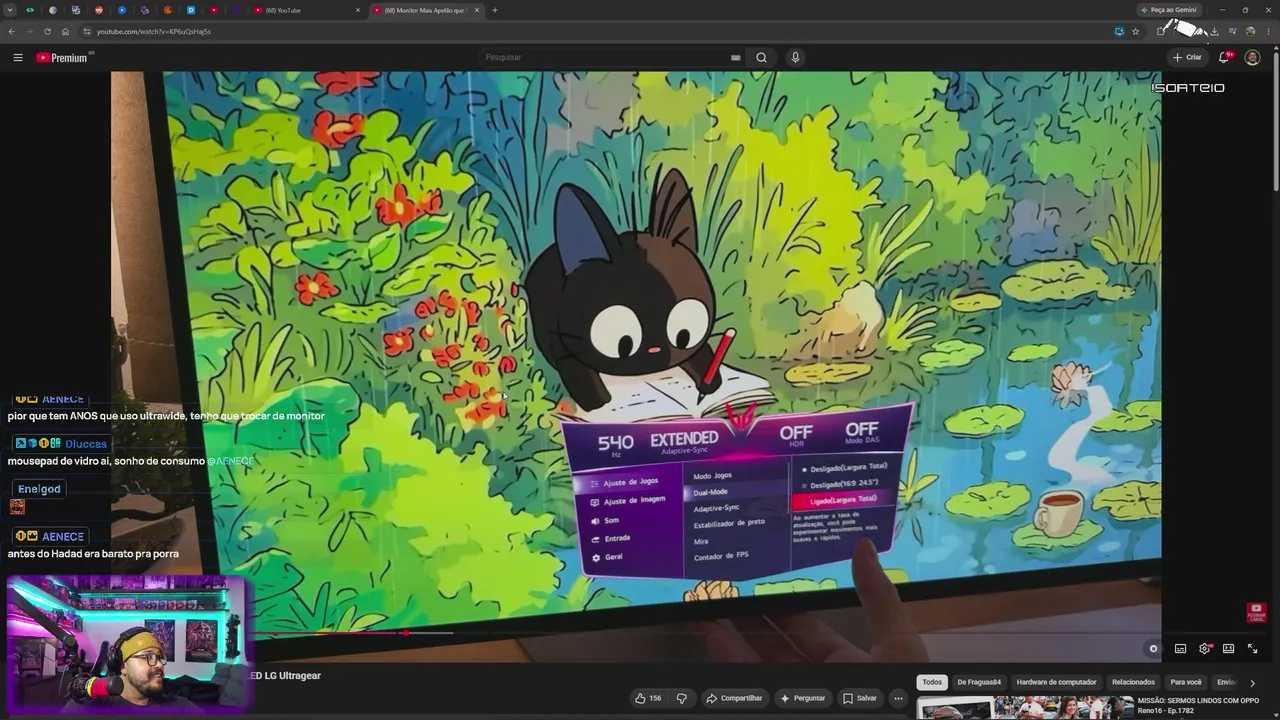This screenshot has height=720, width=1280.
Task: Toggle the autoplay switch in player
Action: pyautogui.click(x=1153, y=648)
